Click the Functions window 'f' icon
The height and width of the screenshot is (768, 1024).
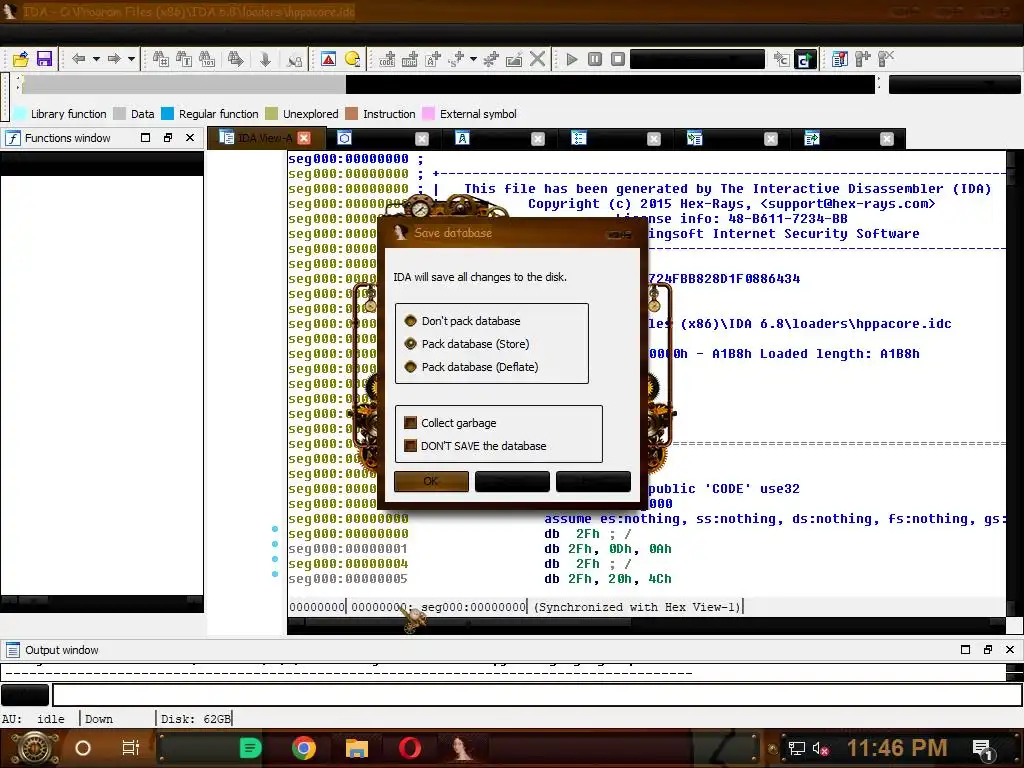click(x=13, y=138)
